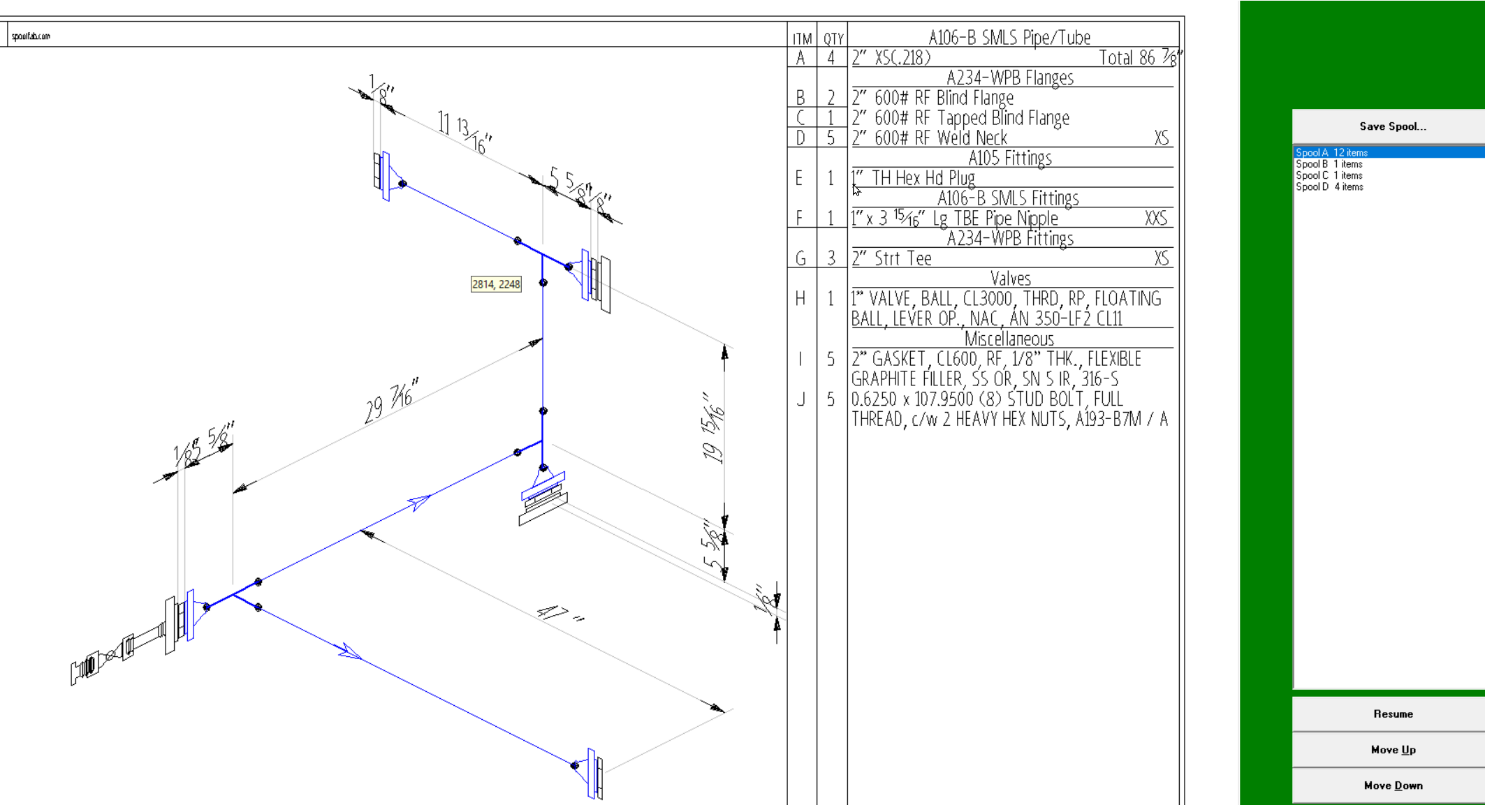Click the Resume button

1393,714
